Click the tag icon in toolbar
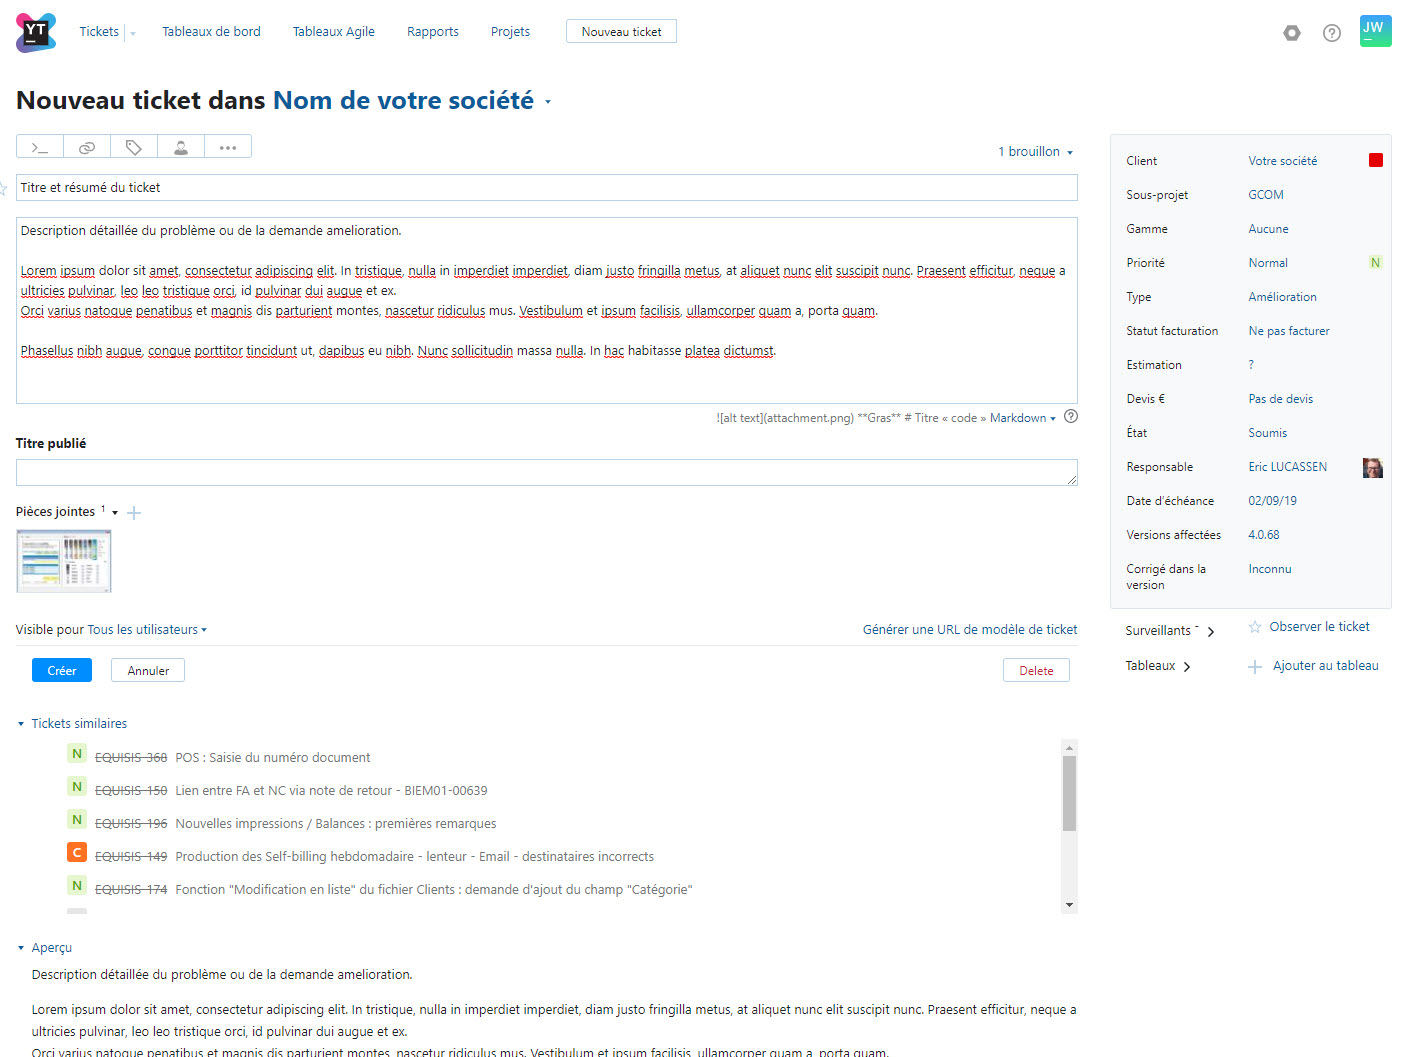Viewport: 1414px width, 1057px height. coord(134,147)
